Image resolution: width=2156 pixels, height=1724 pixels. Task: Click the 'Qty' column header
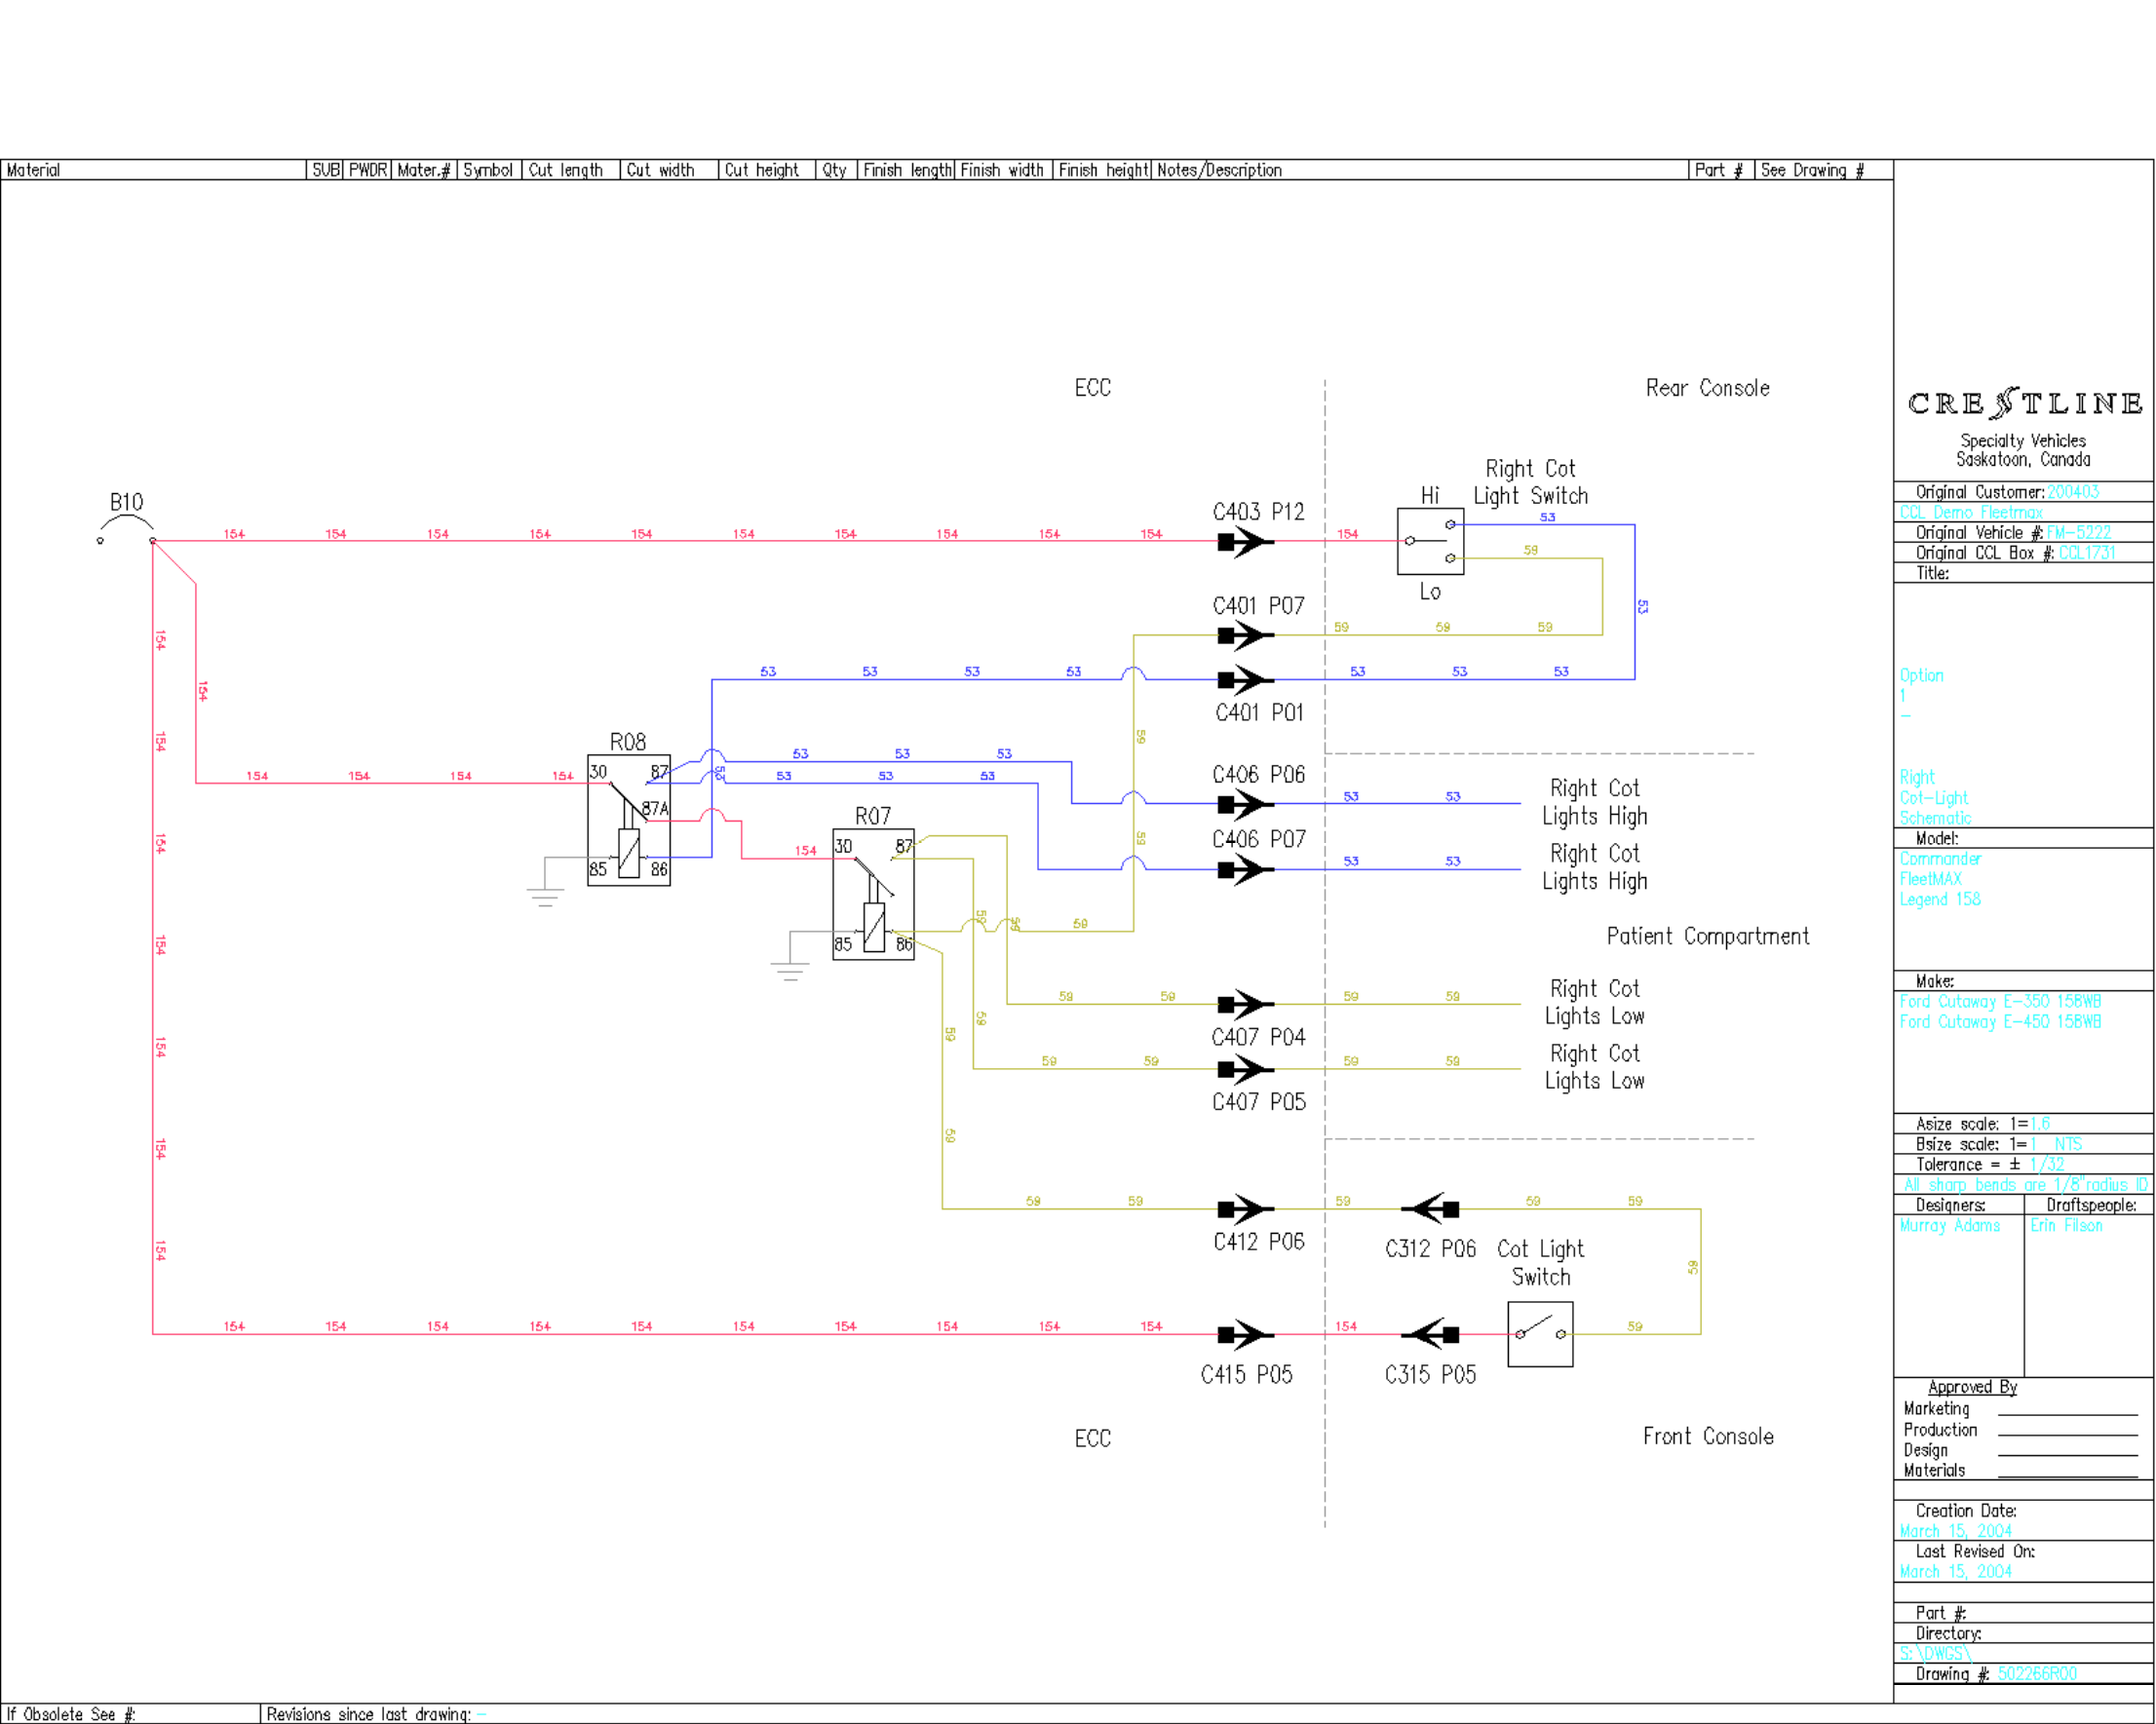click(834, 170)
